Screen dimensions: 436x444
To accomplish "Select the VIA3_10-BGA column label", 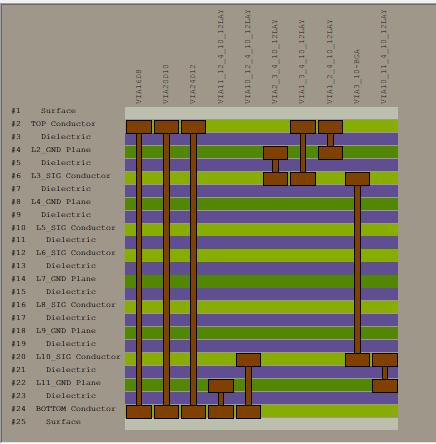I will pyautogui.click(x=357, y=76).
